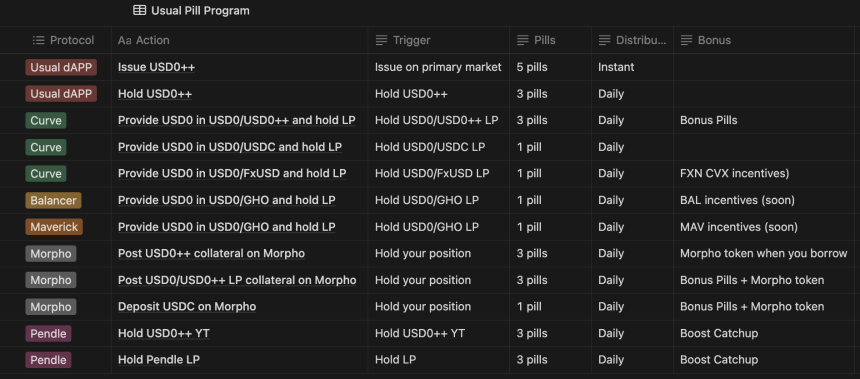The width and height of the screenshot is (860, 379).
Task: Click 'Boost Catchup' in Hold Pendle LP row
Action: tap(719, 360)
